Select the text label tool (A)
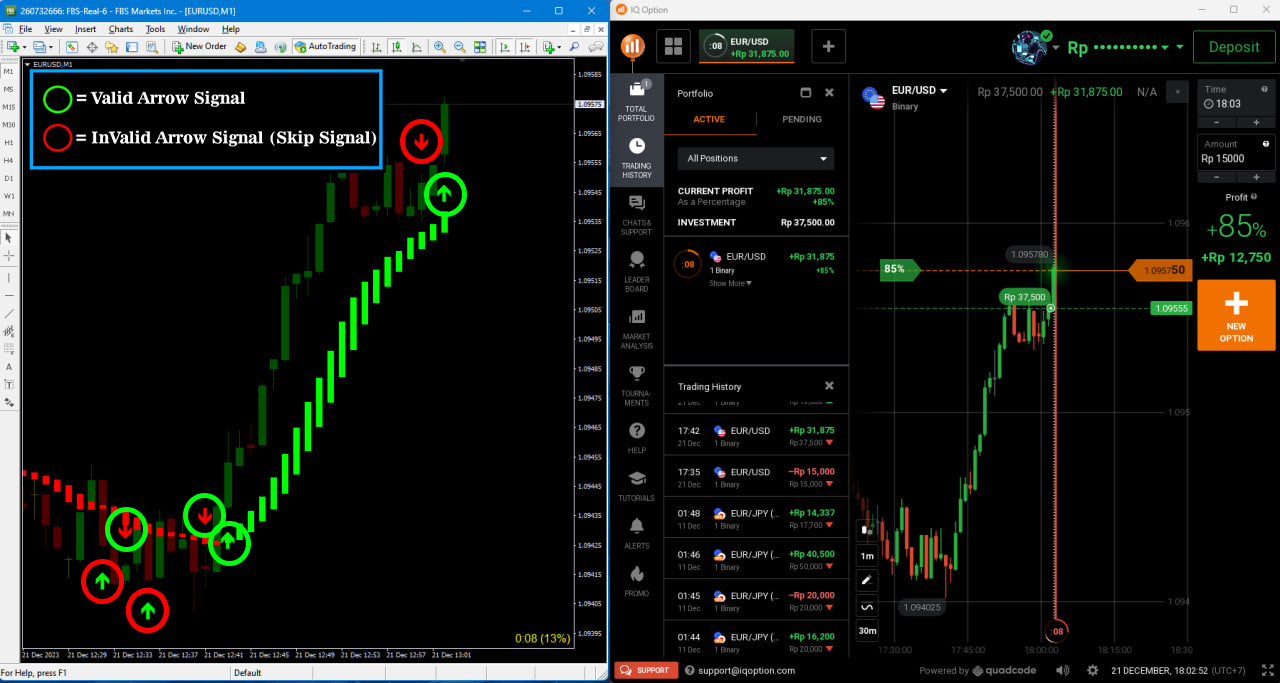The image size is (1280, 683). [9, 366]
